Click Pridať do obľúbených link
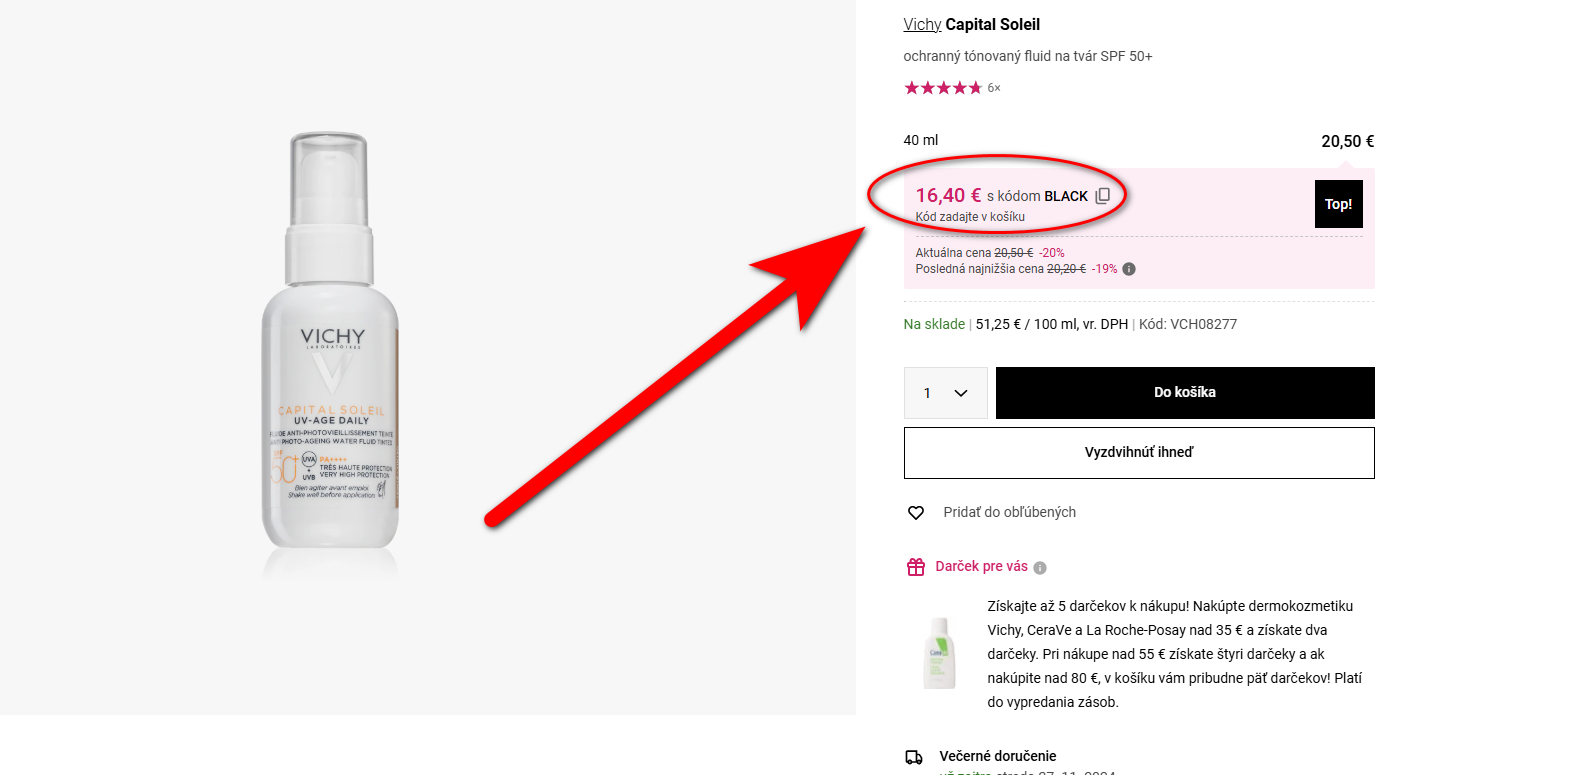The image size is (1582, 775). coord(1010,512)
